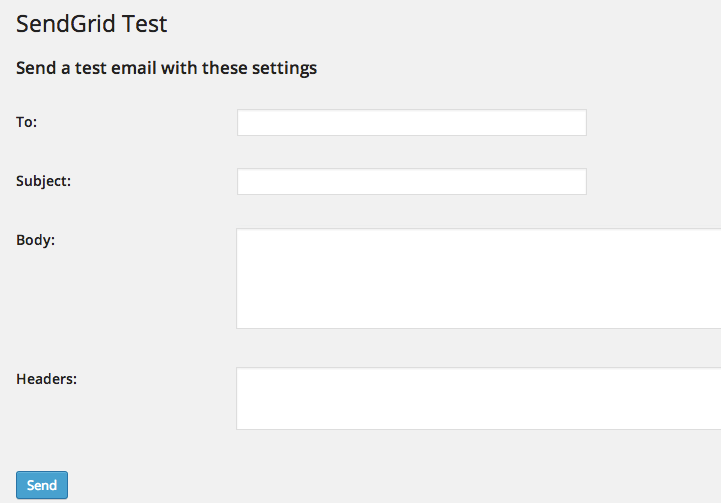Image resolution: width=721 pixels, height=503 pixels.
Task: Click the Subject input field
Action: pyautogui.click(x=411, y=182)
